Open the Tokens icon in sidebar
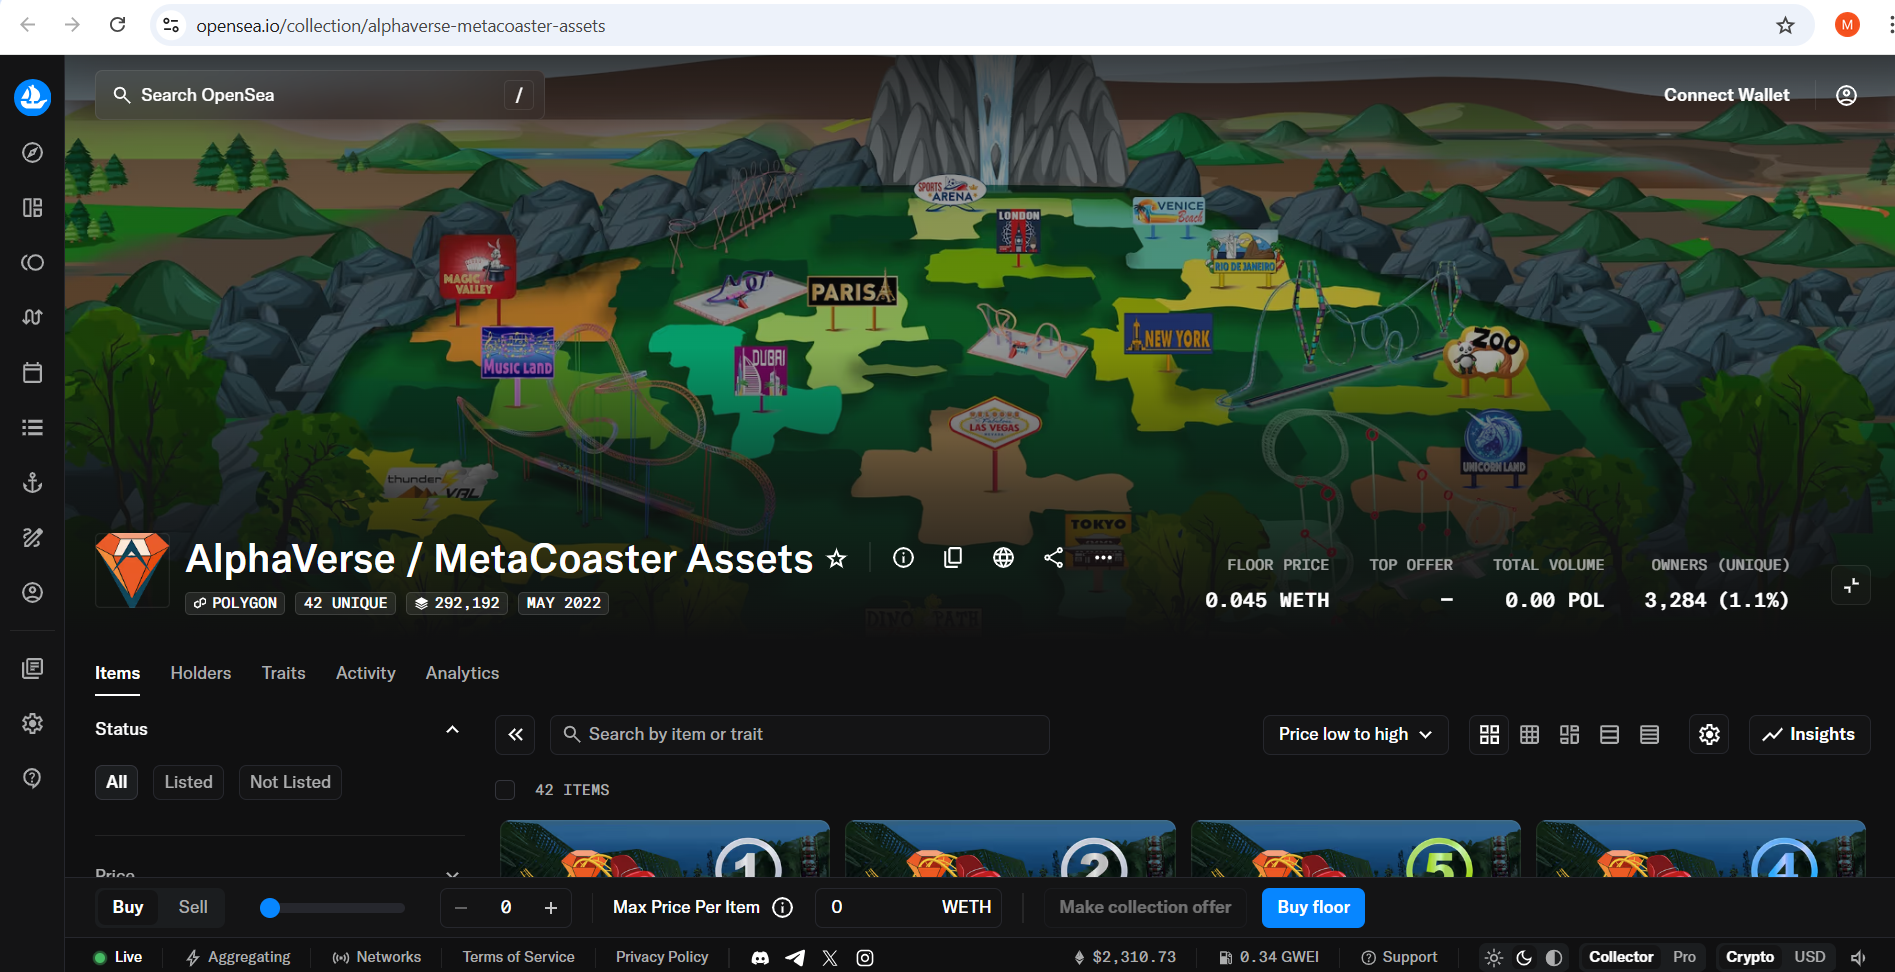This screenshot has height=972, width=1895. [32, 262]
